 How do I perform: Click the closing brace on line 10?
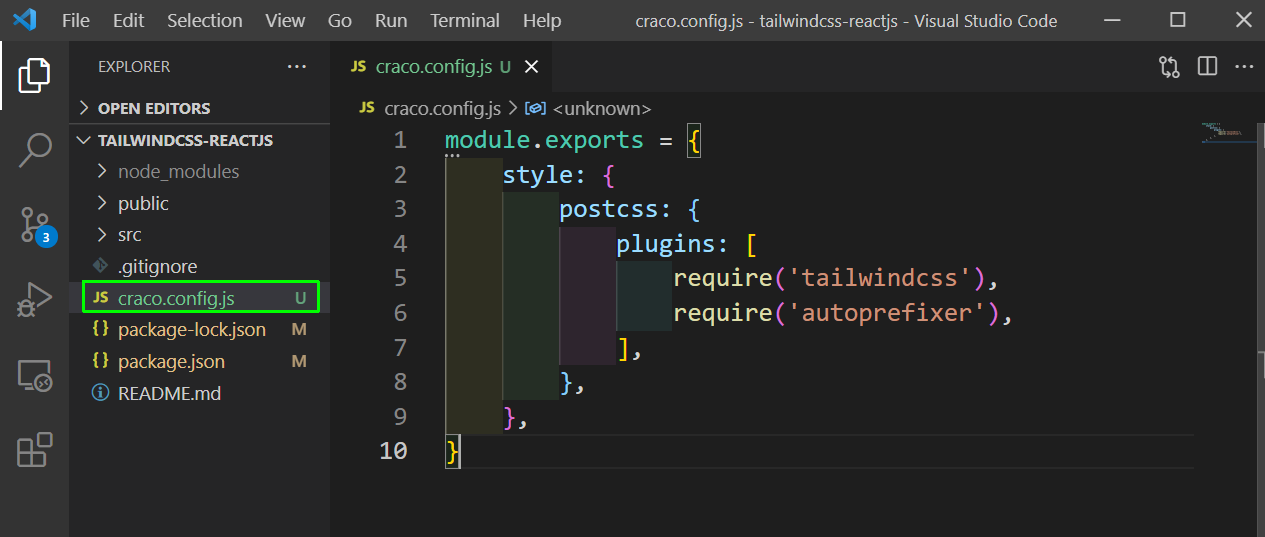(x=452, y=451)
